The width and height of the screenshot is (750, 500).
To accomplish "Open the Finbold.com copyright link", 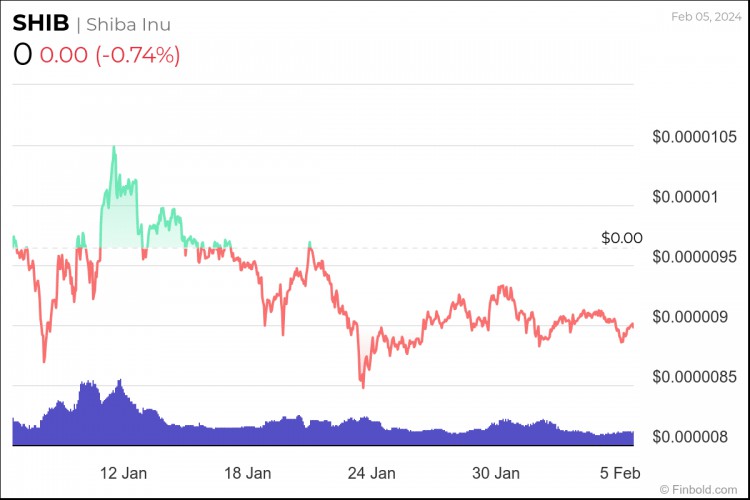I will (698, 490).
